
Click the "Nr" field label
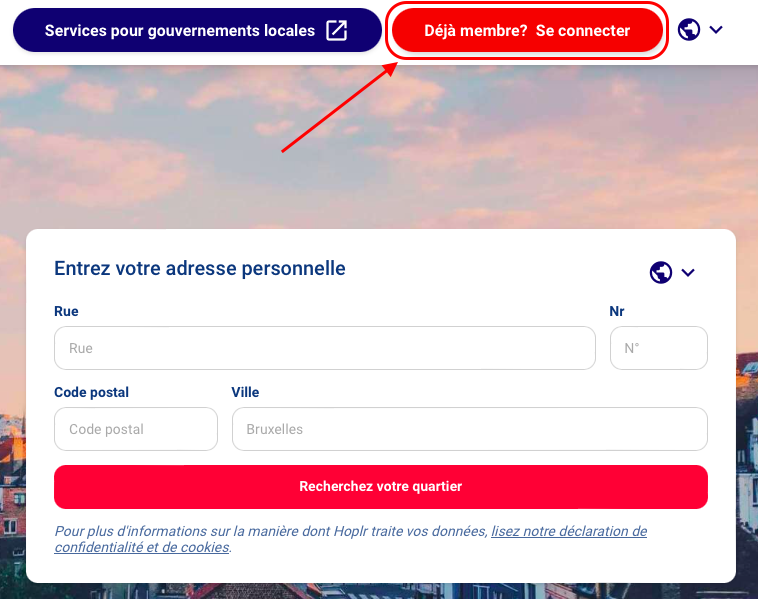point(617,311)
